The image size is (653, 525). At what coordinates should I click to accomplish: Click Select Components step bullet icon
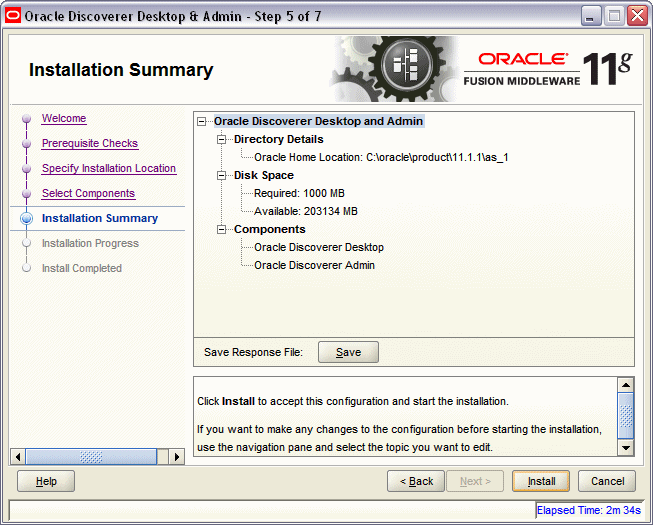[27, 194]
